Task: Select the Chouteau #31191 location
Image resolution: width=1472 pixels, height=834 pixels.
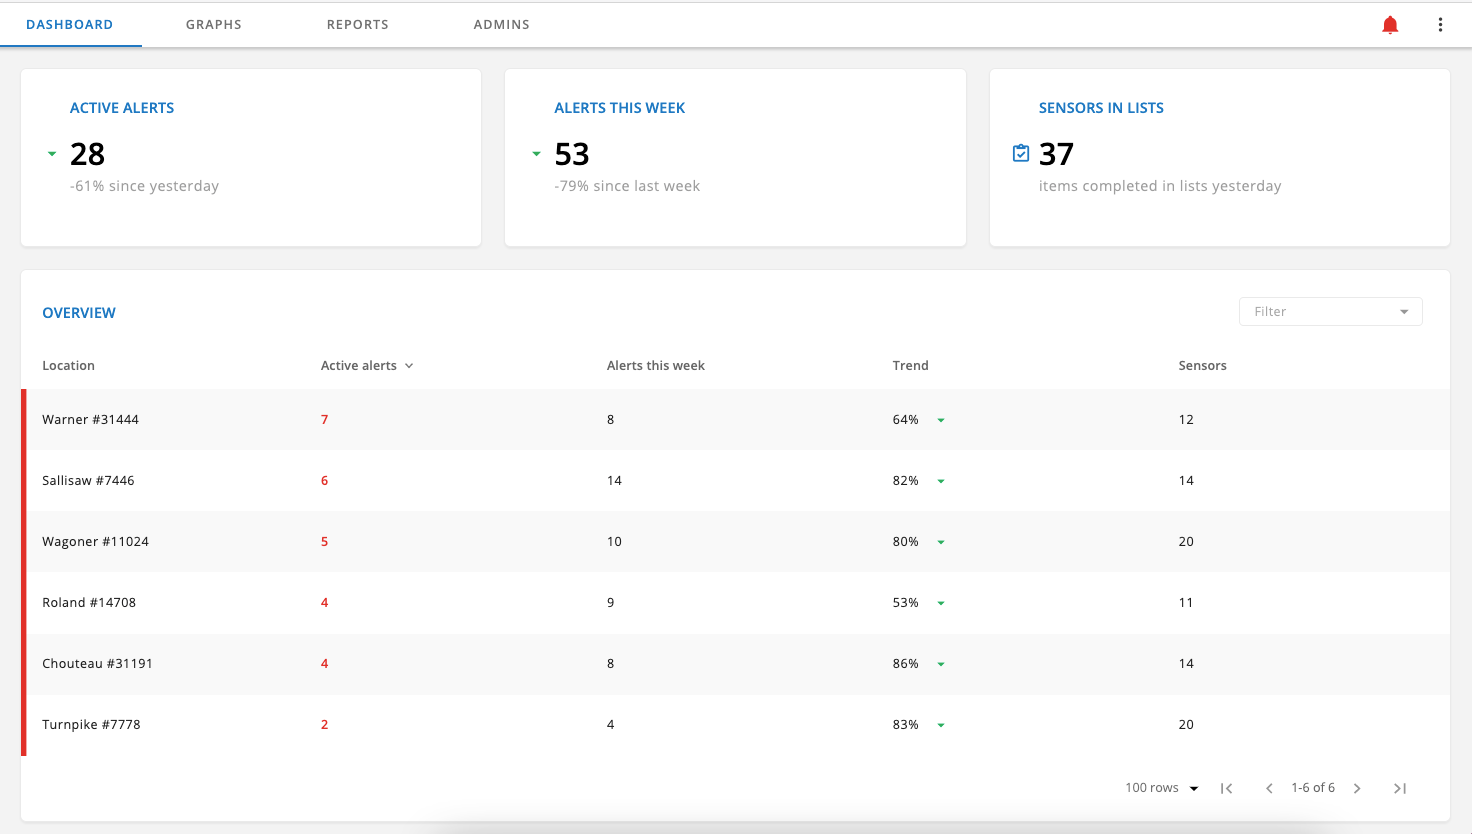Action: [97, 663]
